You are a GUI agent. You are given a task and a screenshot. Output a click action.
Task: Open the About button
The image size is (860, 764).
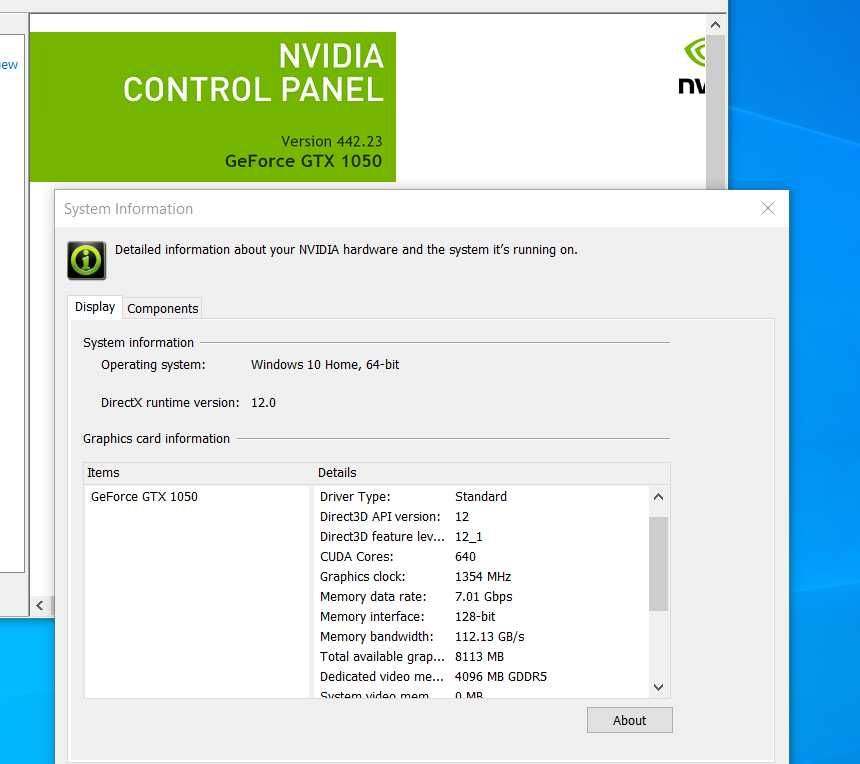629,720
